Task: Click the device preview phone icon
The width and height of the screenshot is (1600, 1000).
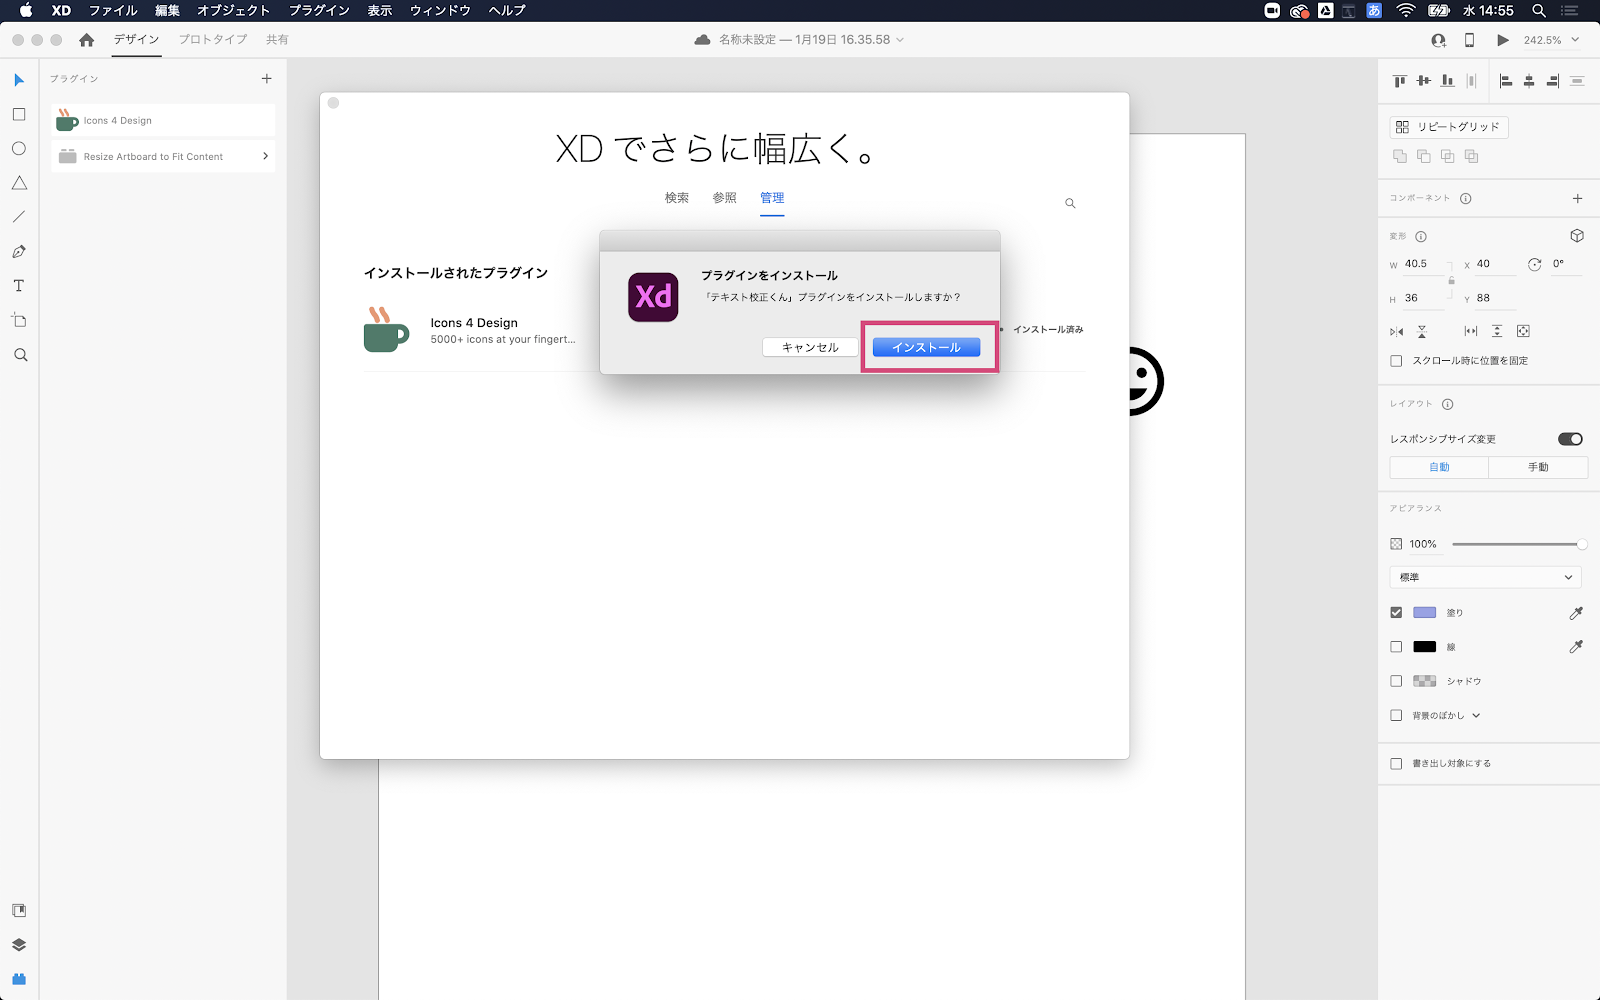Action: [1469, 40]
